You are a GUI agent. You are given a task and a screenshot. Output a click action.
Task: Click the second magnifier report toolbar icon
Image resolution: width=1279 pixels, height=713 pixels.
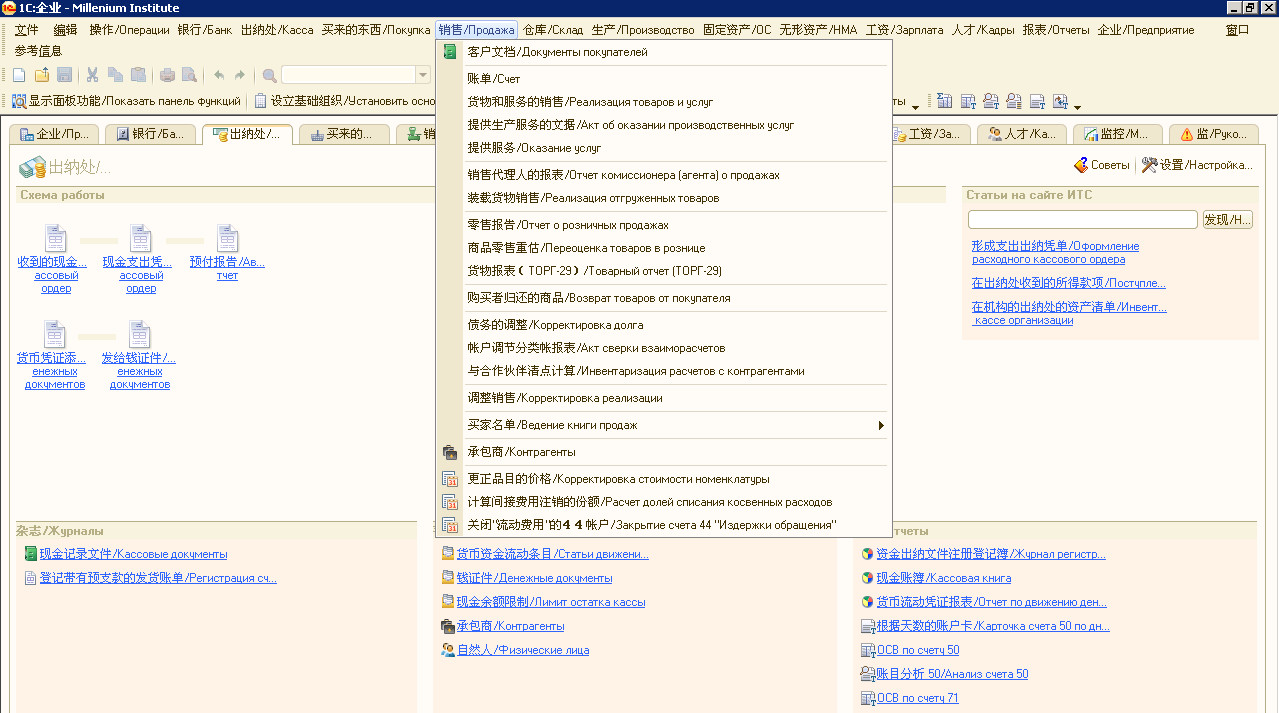[1014, 101]
